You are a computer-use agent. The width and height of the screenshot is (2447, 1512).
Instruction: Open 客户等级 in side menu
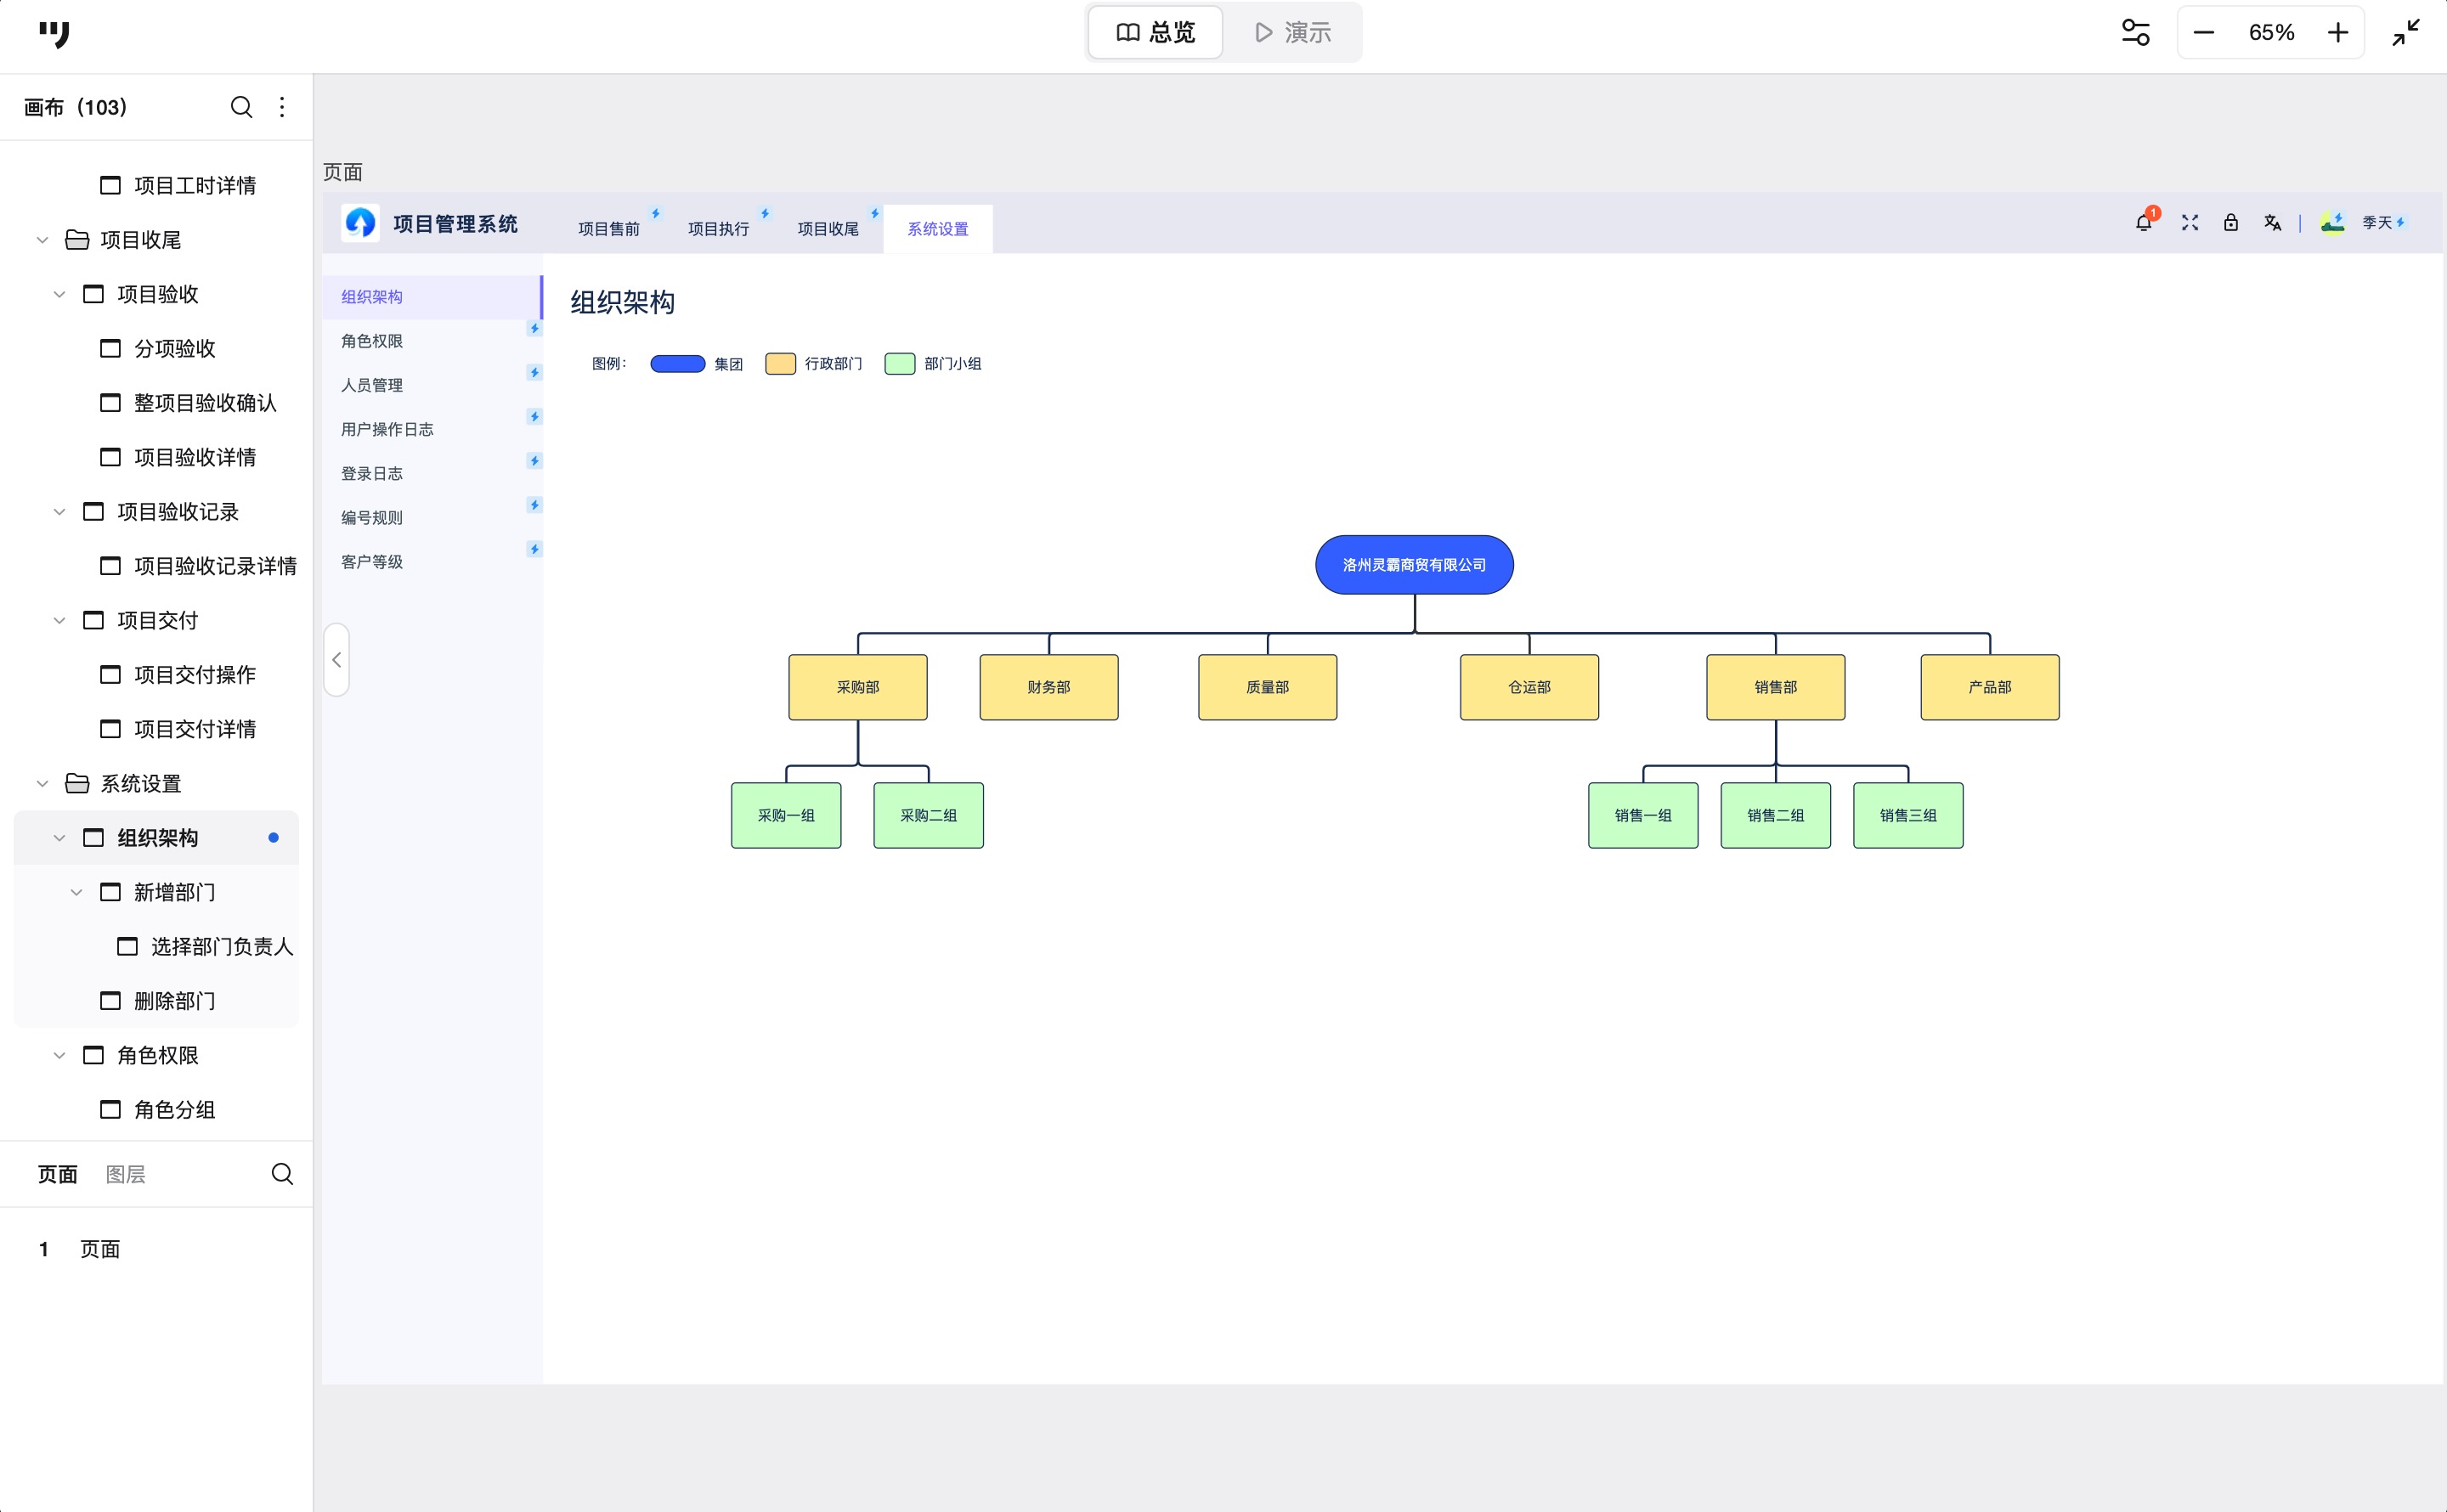coord(432,561)
